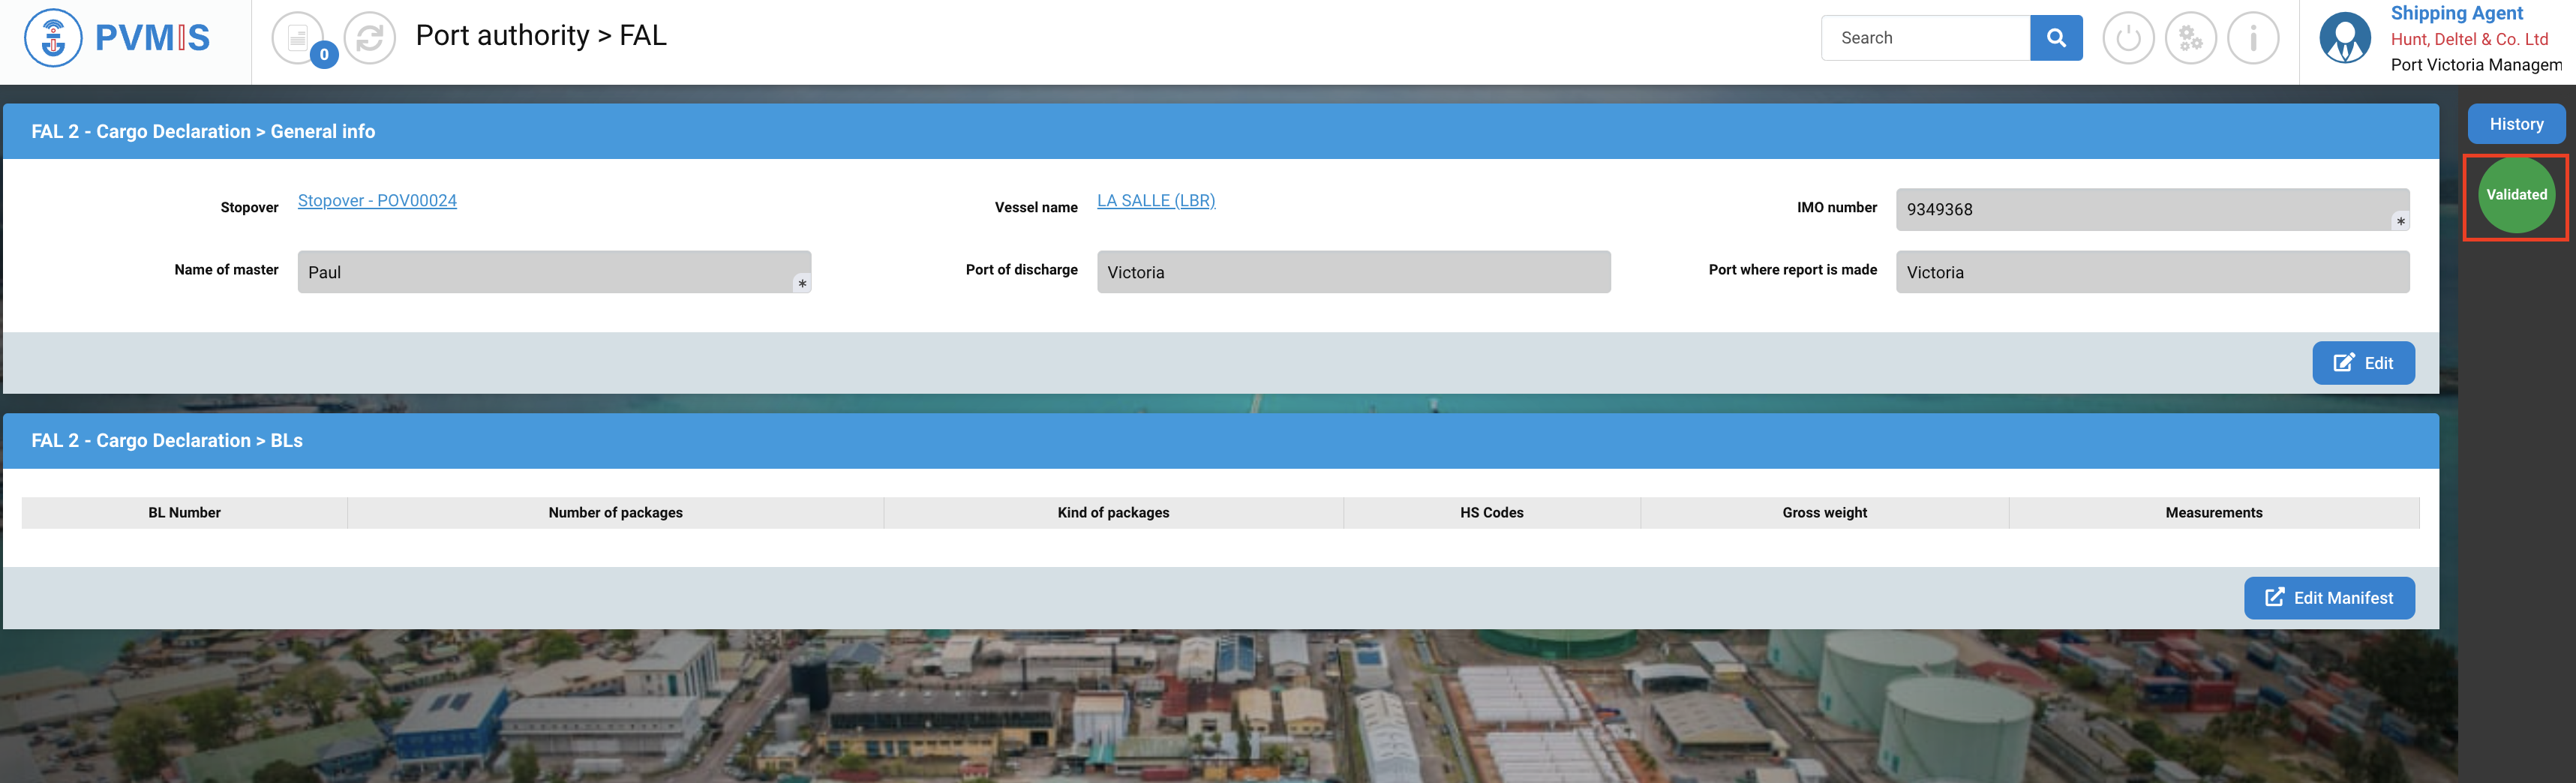Click the refresh arrows icon
The image size is (2576, 783).
click(370, 38)
